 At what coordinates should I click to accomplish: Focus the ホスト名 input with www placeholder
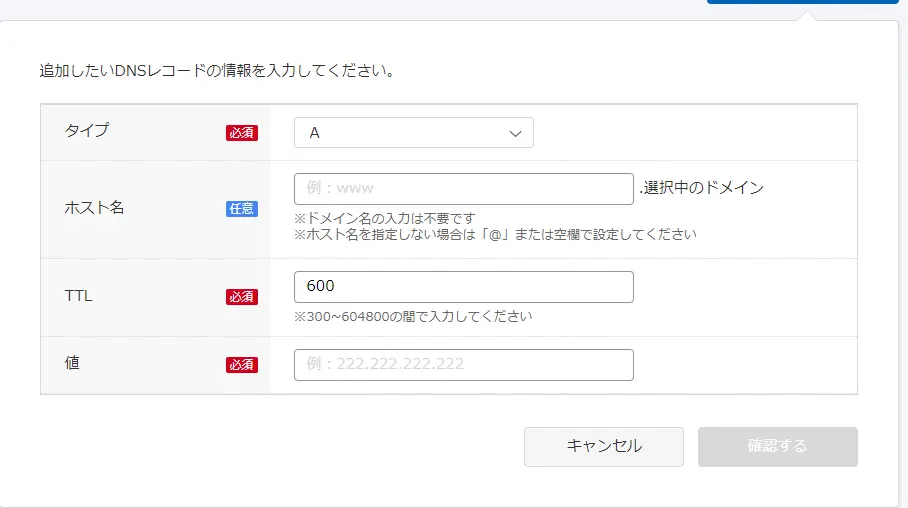463,188
